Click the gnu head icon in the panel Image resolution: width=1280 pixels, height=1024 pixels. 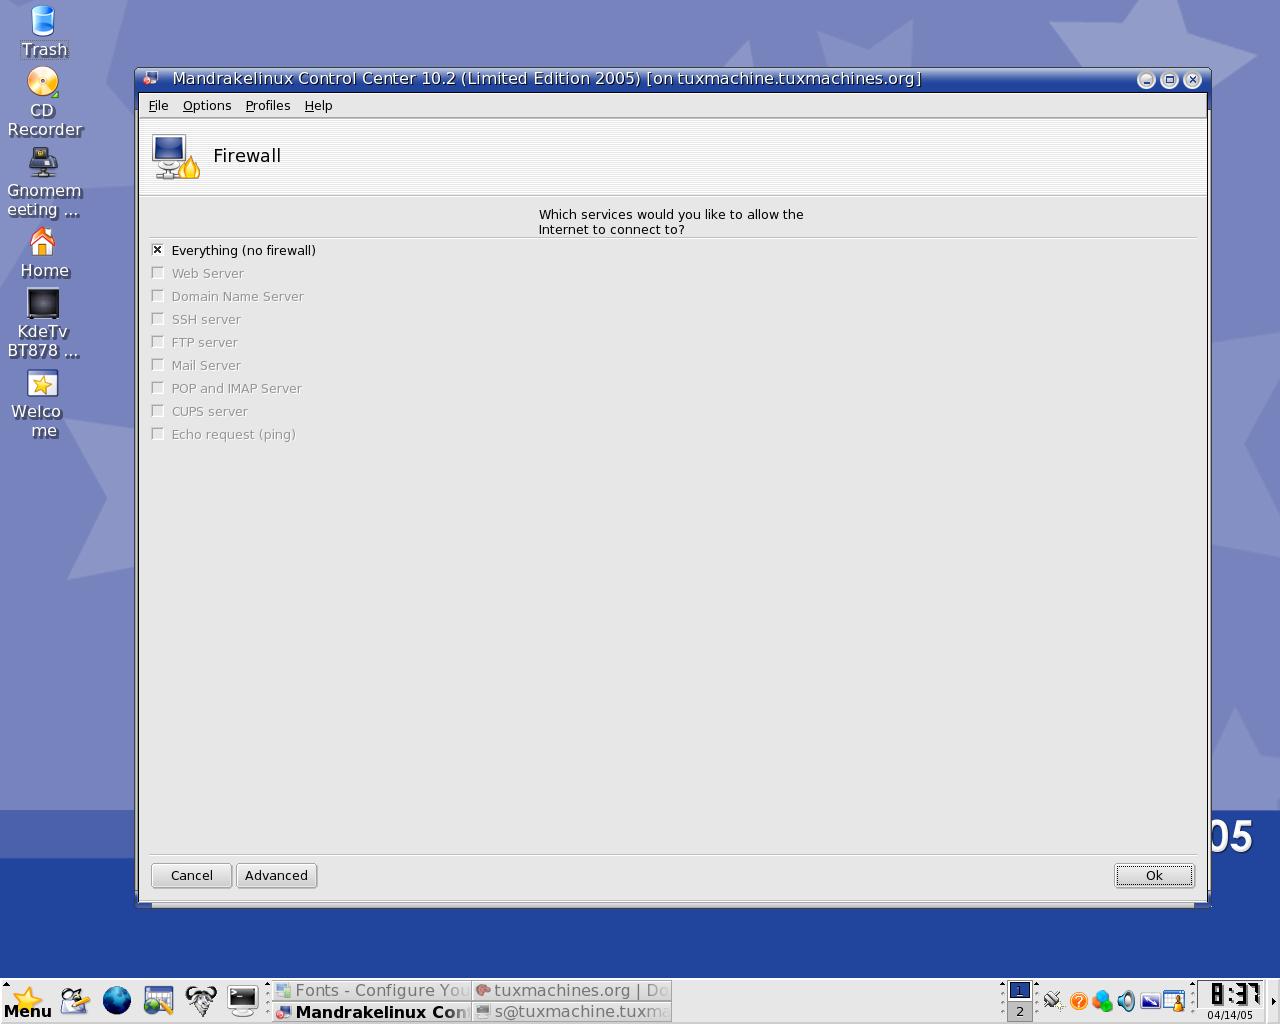(201, 1000)
